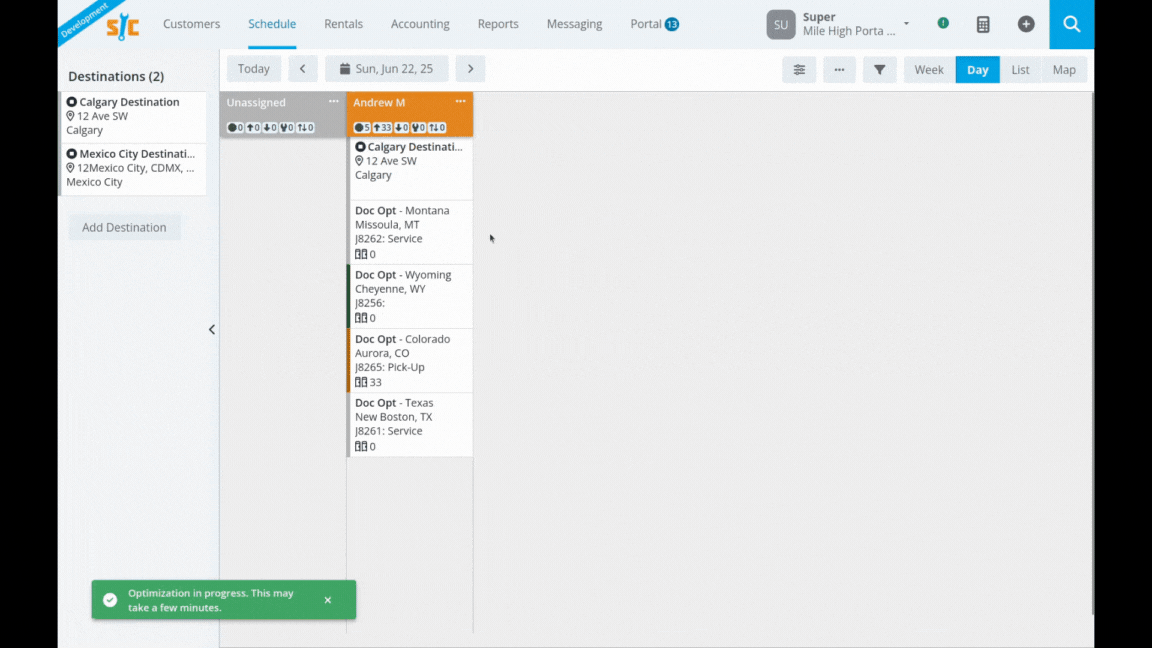Go to next day arrow
Screen dimensions: 1152x648
[470, 69]
